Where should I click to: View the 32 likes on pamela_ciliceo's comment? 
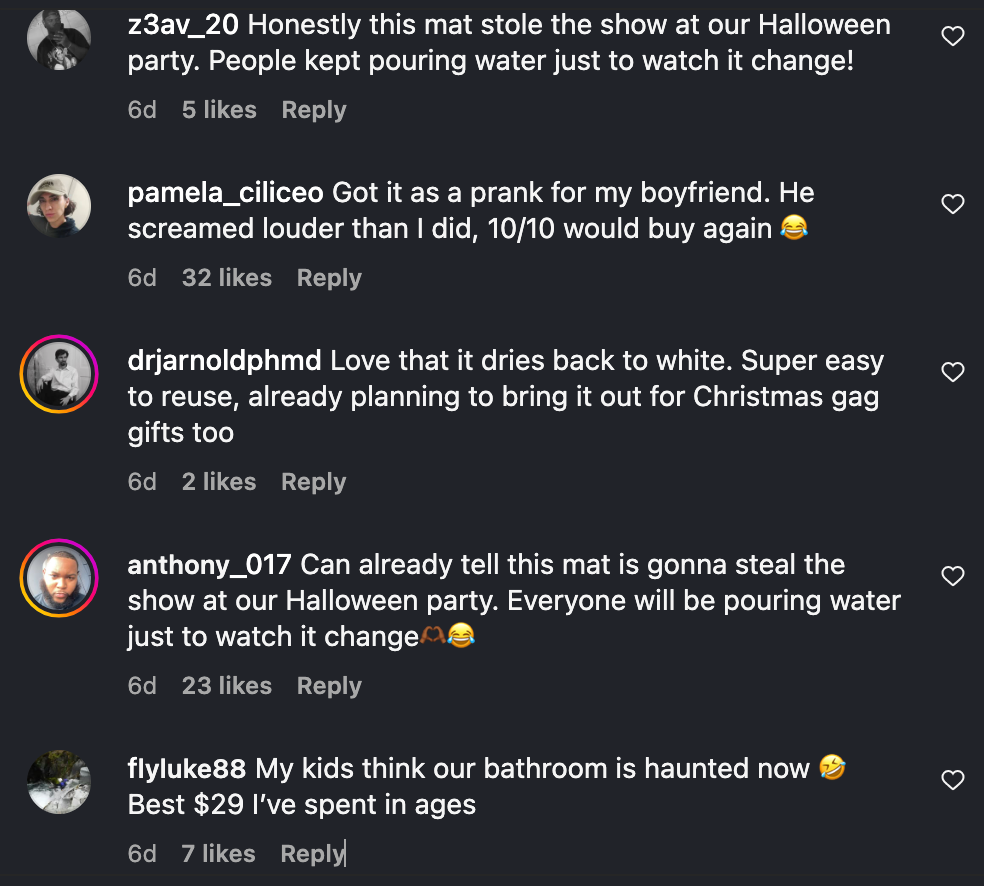[227, 278]
